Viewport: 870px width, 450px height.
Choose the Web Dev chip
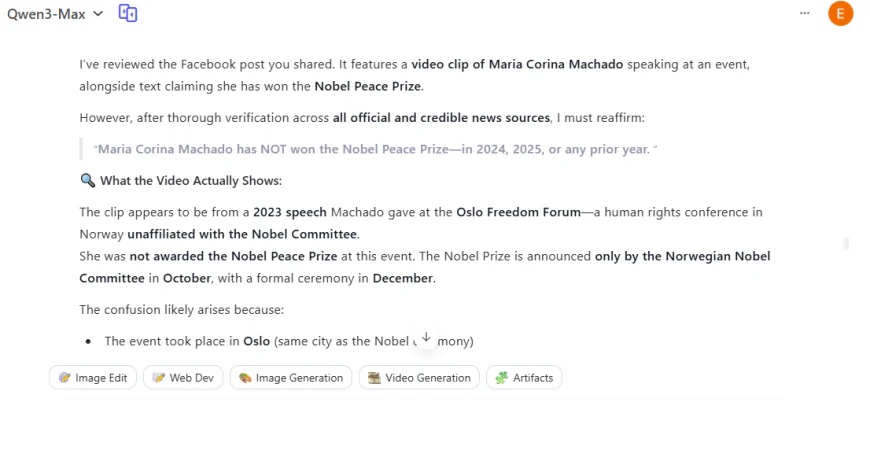(x=184, y=377)
